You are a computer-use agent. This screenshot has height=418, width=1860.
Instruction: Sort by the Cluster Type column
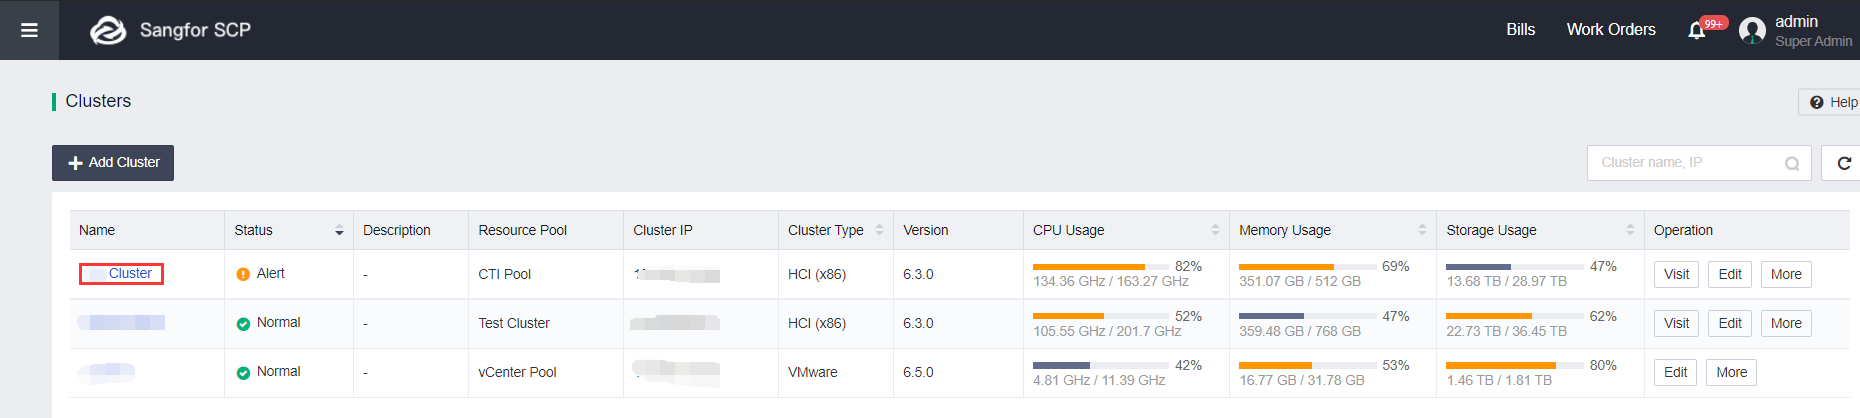pyautogui.click(x=879, y=230)
